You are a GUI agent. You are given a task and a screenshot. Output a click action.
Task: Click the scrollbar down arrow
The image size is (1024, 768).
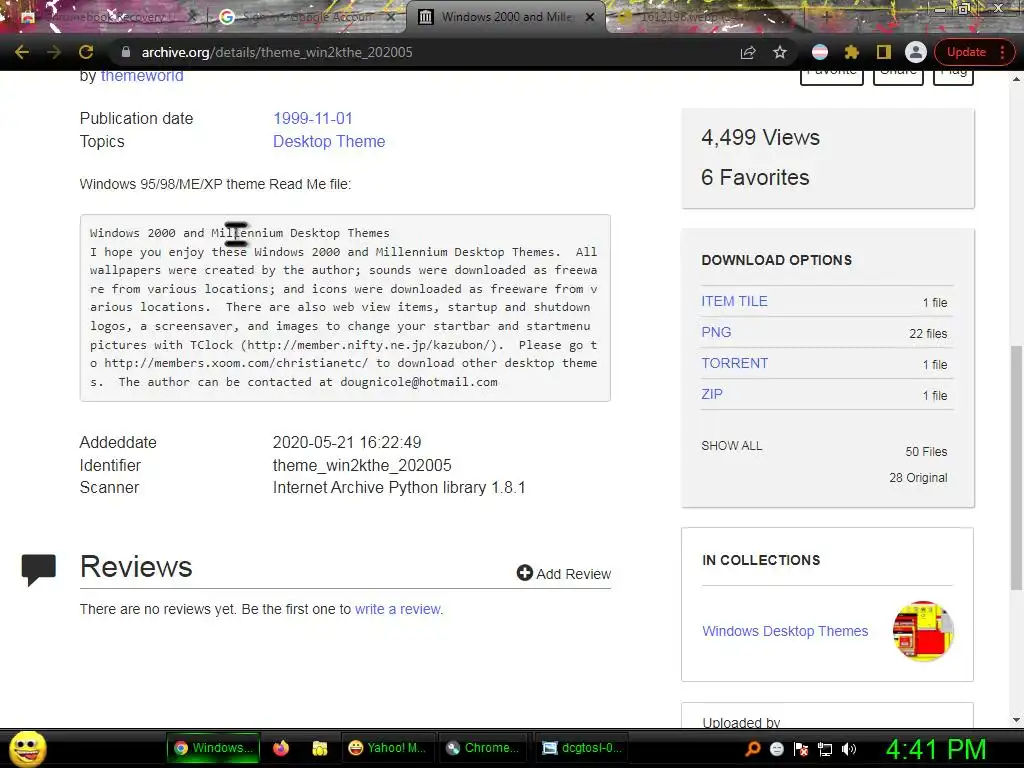point(1016,719)
